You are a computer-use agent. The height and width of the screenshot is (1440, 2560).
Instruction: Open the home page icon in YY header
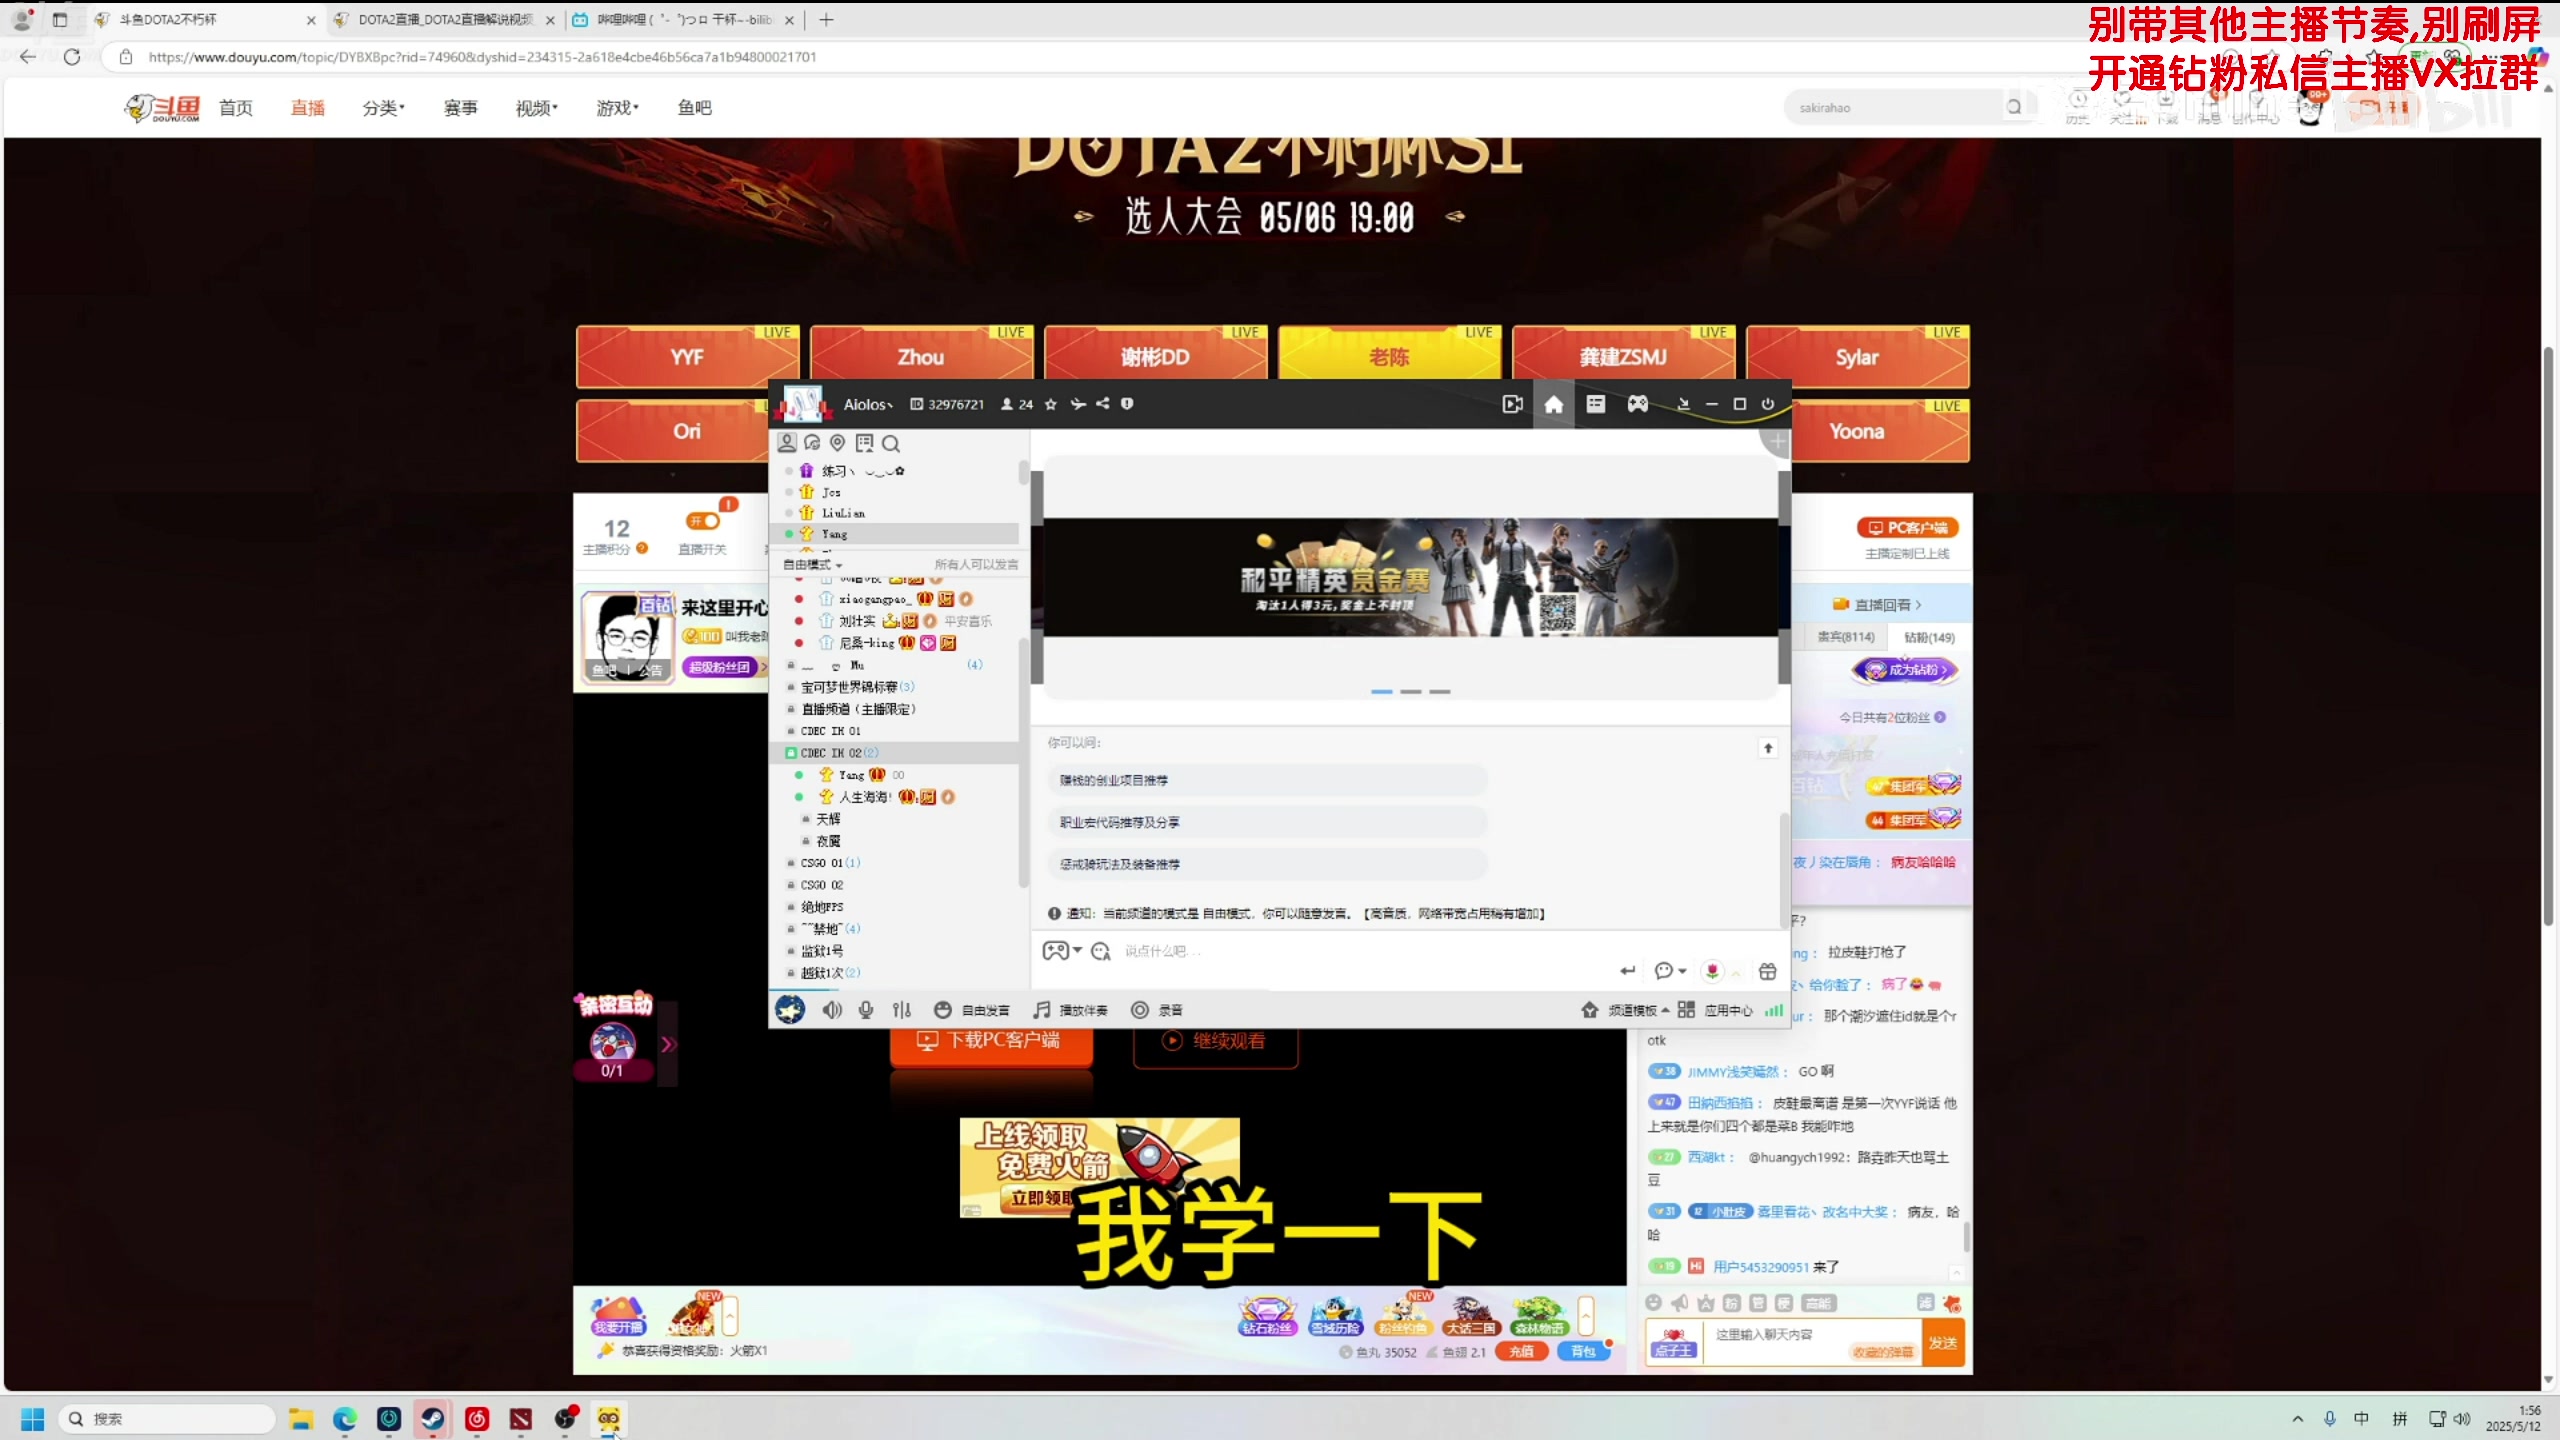pos(1553,404)
